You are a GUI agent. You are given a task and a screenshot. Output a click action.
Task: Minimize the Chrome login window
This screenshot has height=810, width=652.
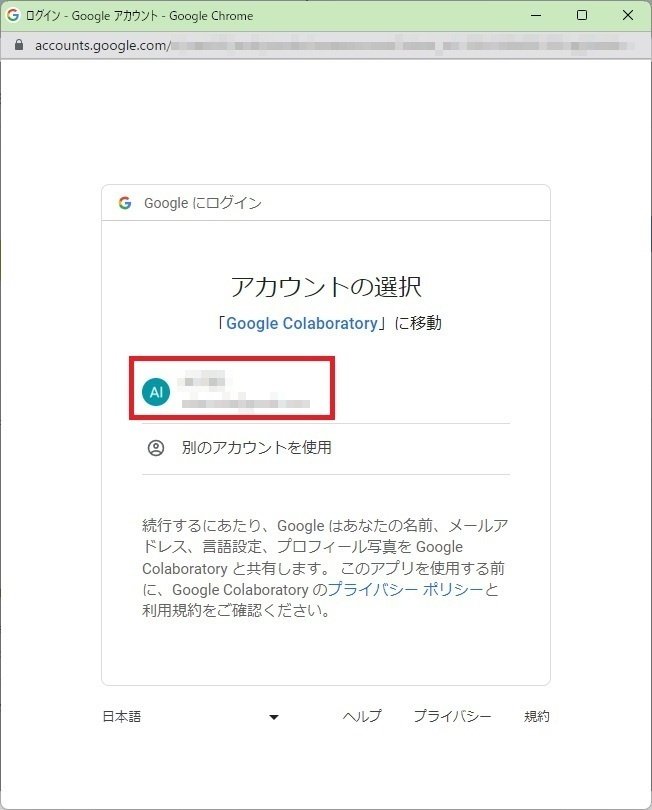coord(536,15)
